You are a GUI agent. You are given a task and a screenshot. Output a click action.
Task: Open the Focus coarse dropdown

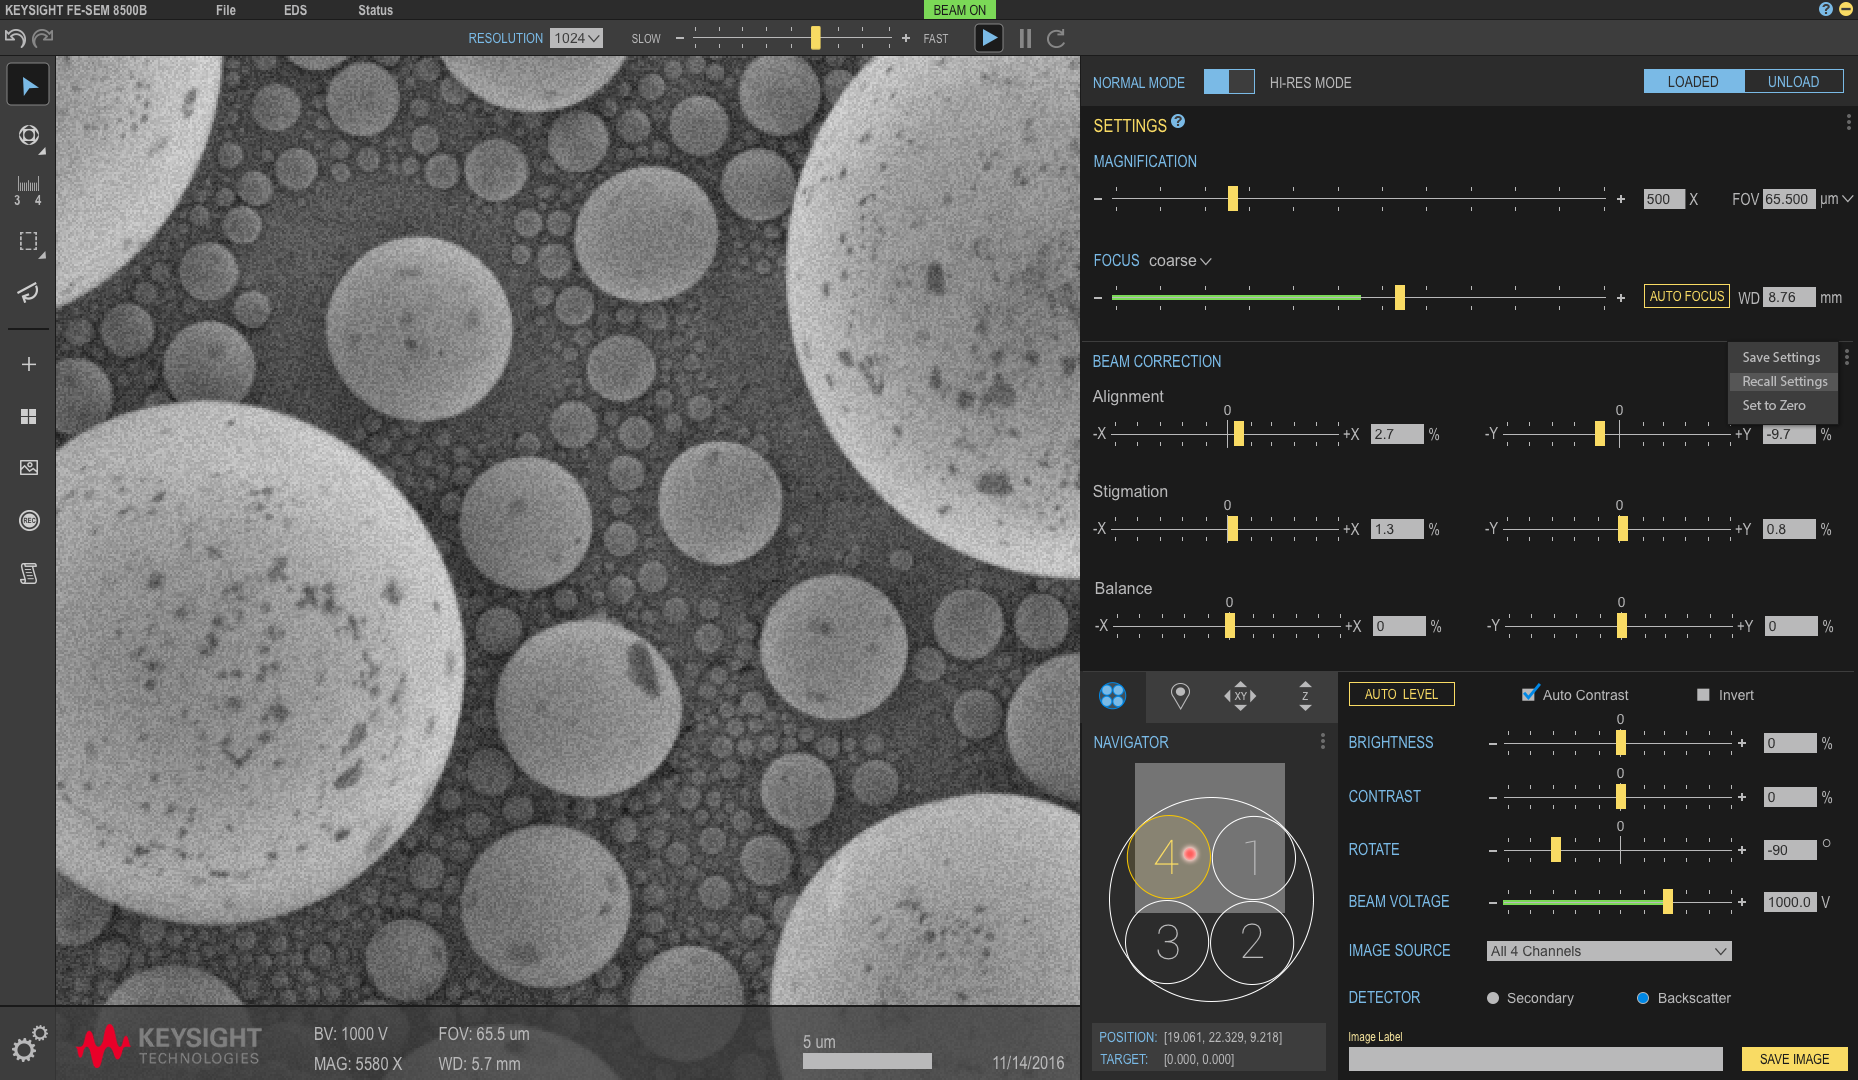click(x=1180, y=261)
